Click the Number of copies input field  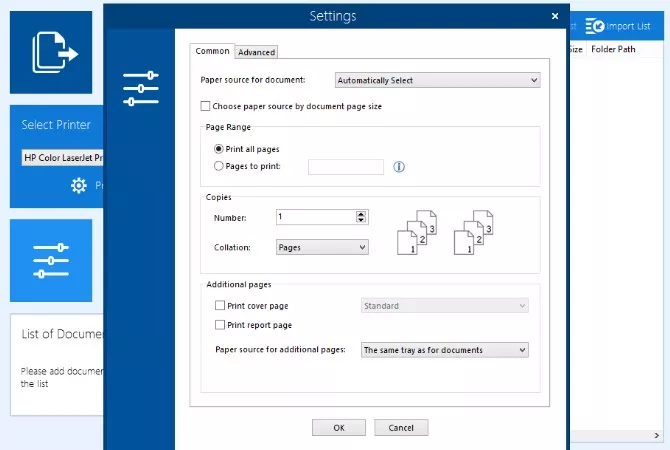(x=316, y=217)
